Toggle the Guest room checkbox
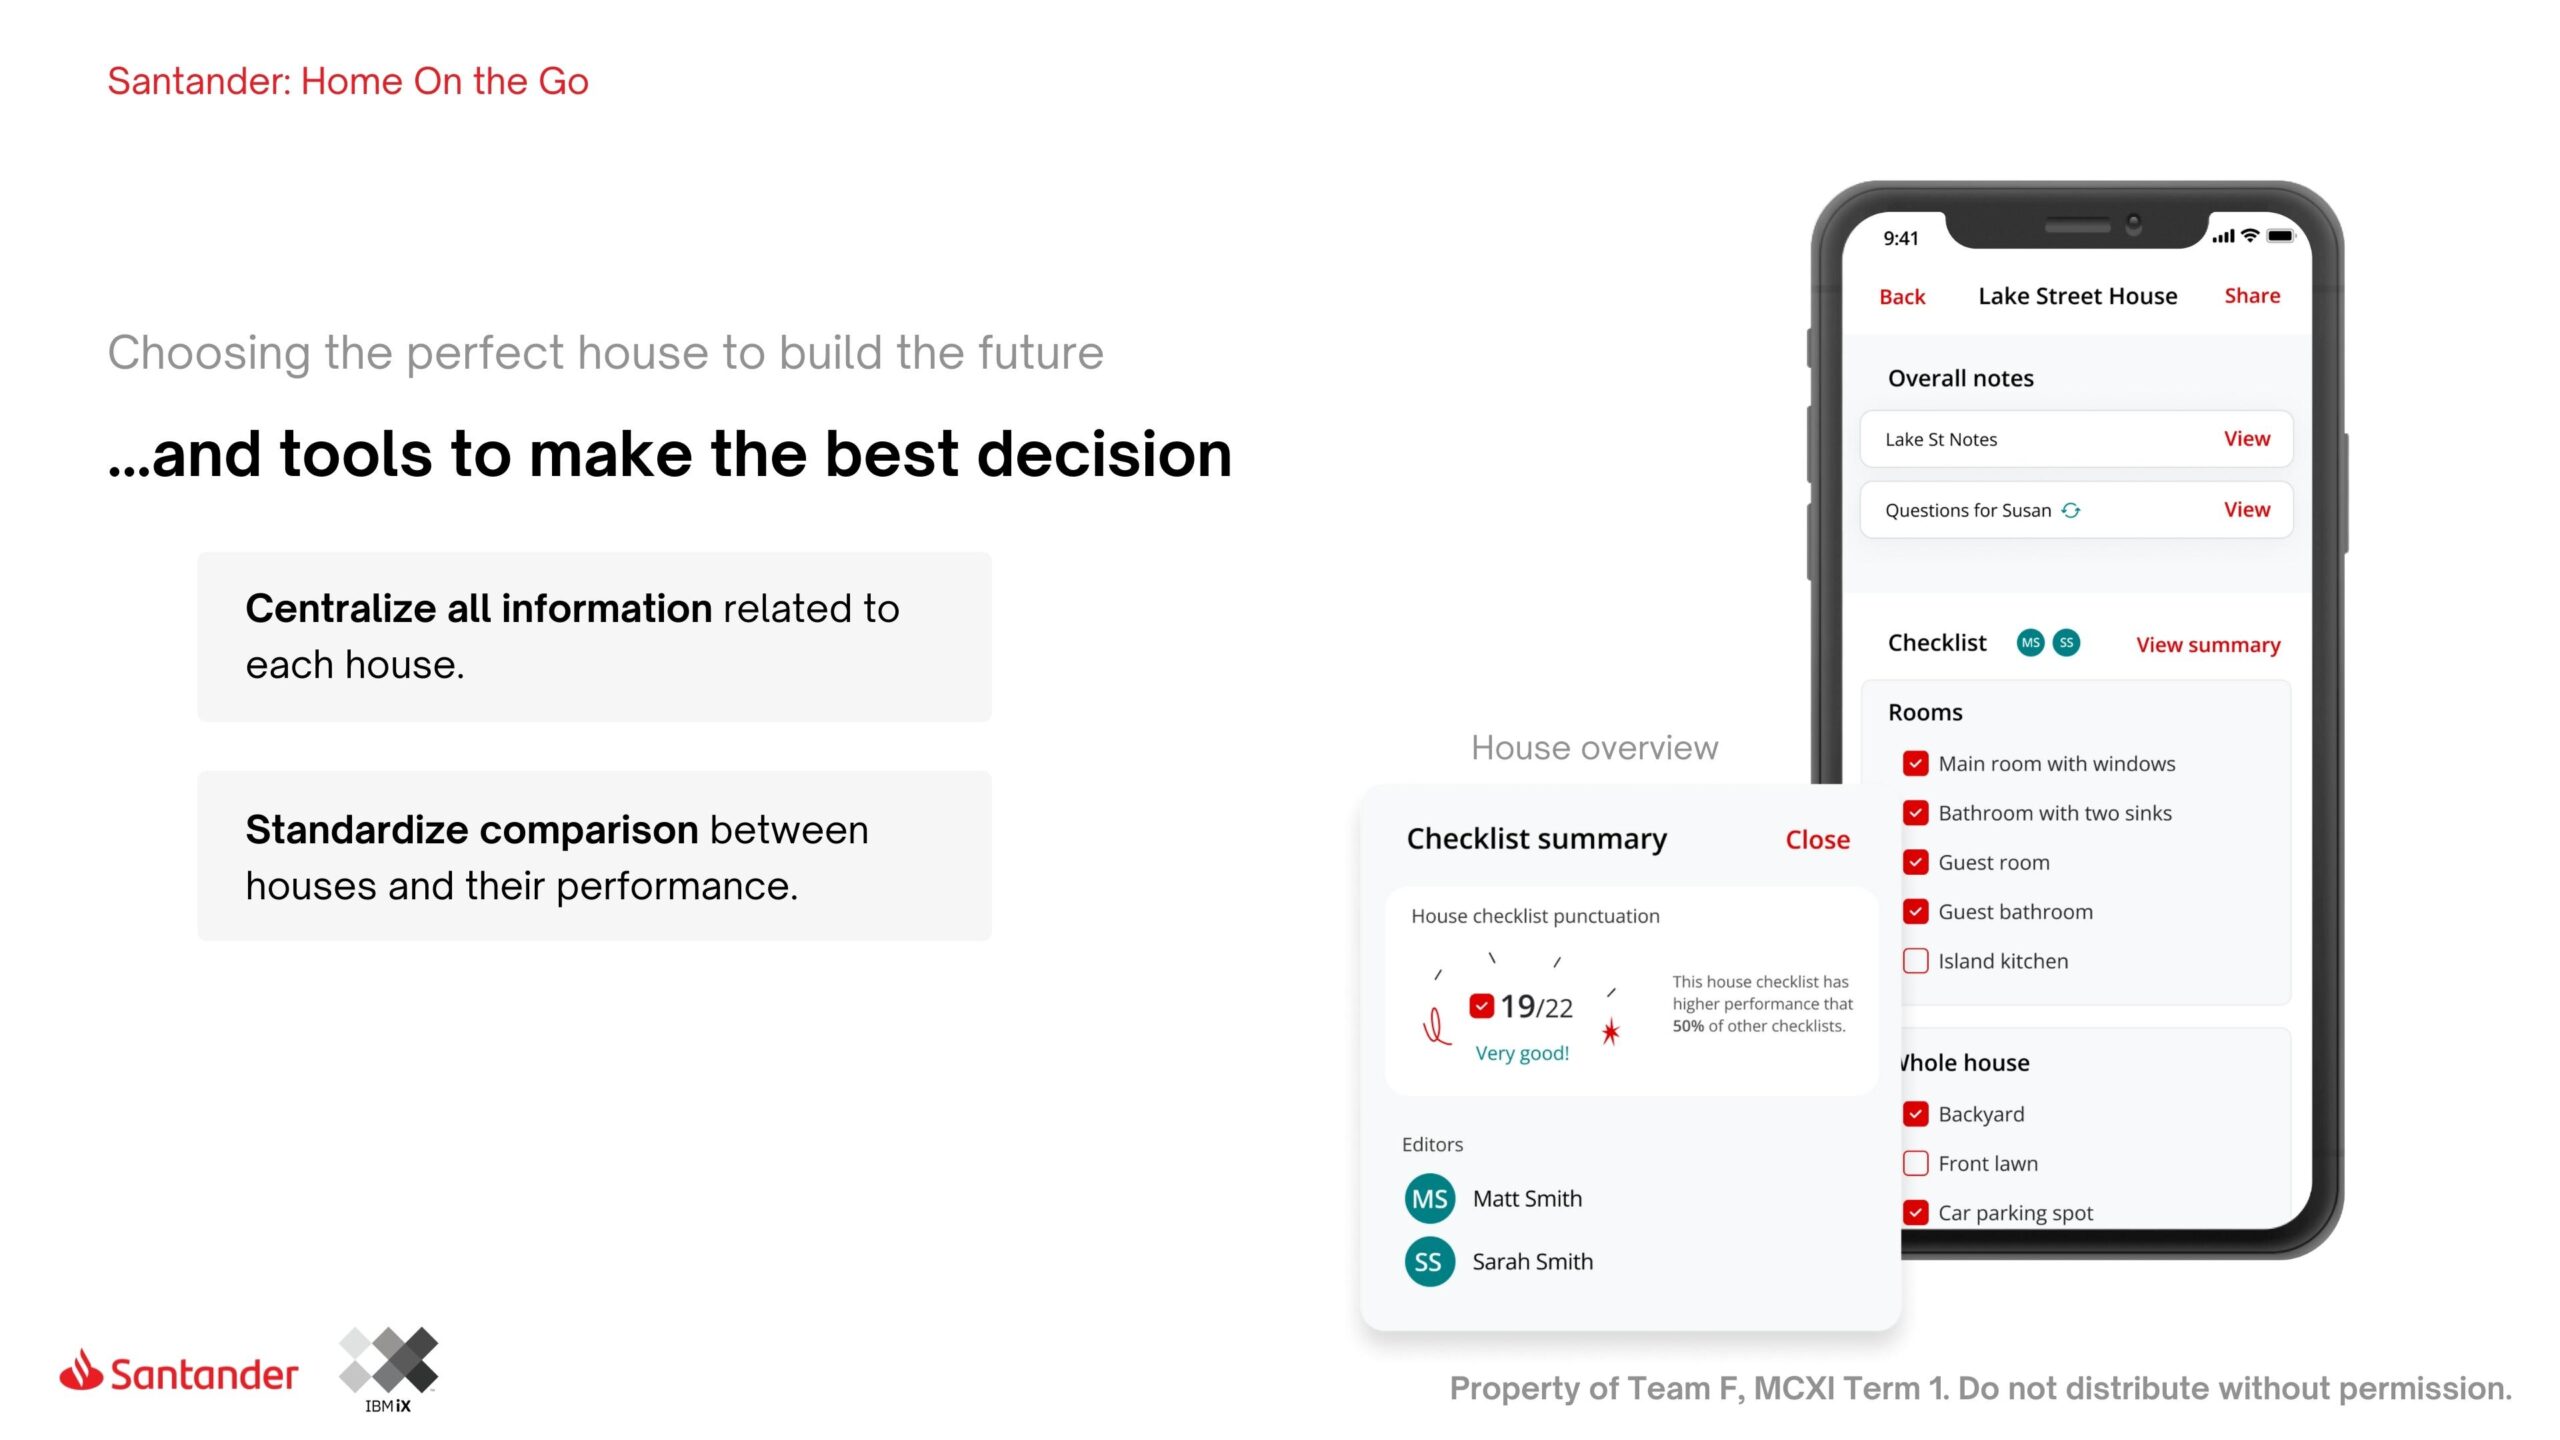 pos(1913,860)
